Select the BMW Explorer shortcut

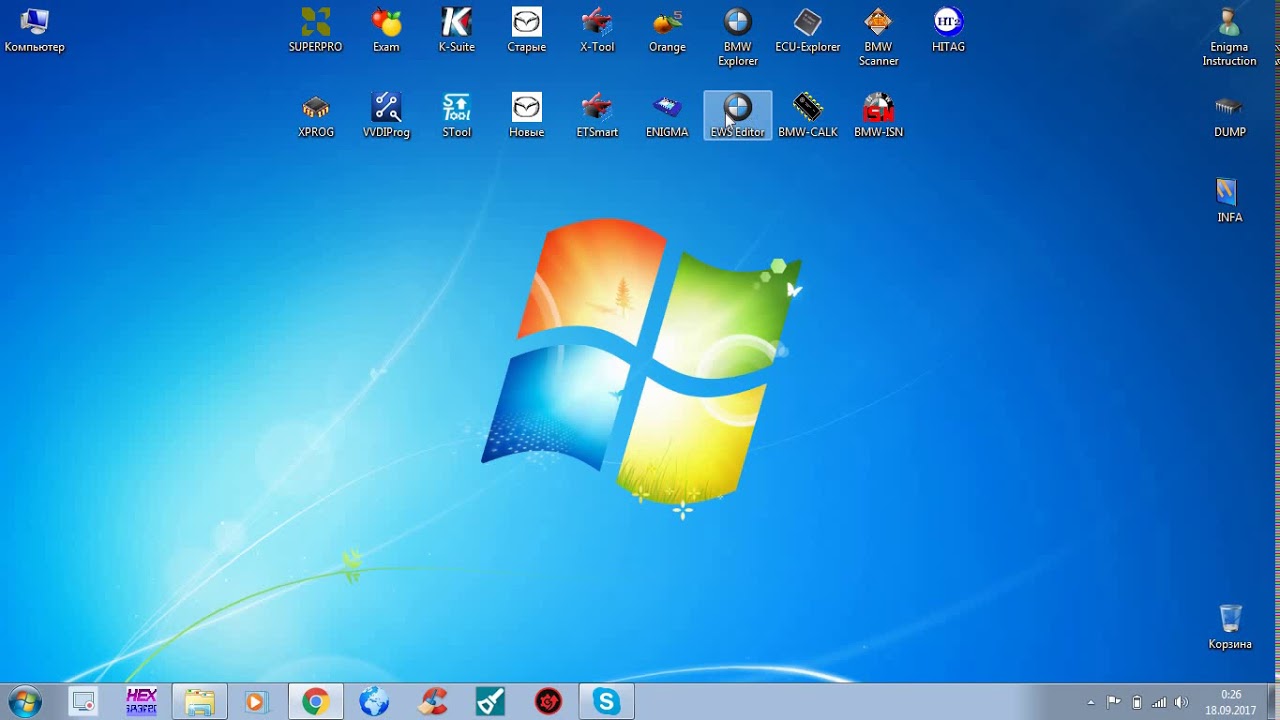(x=738, y=38)
